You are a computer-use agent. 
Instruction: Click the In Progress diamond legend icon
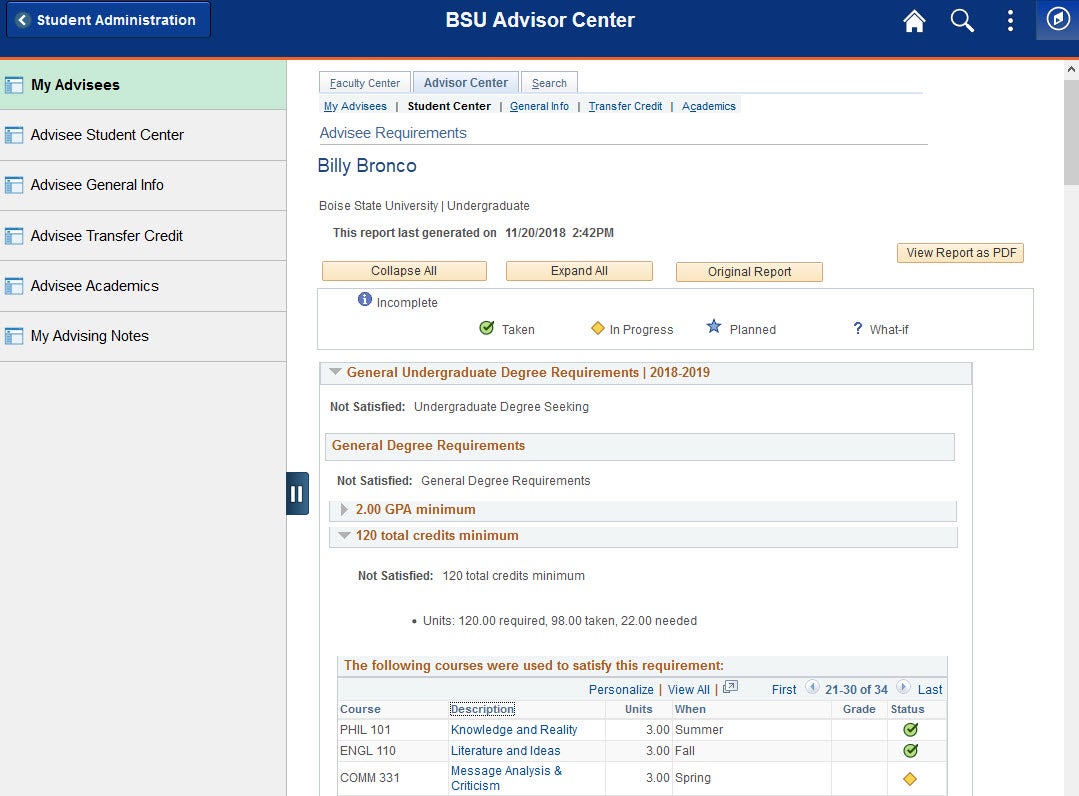click(x=597, y=328)
